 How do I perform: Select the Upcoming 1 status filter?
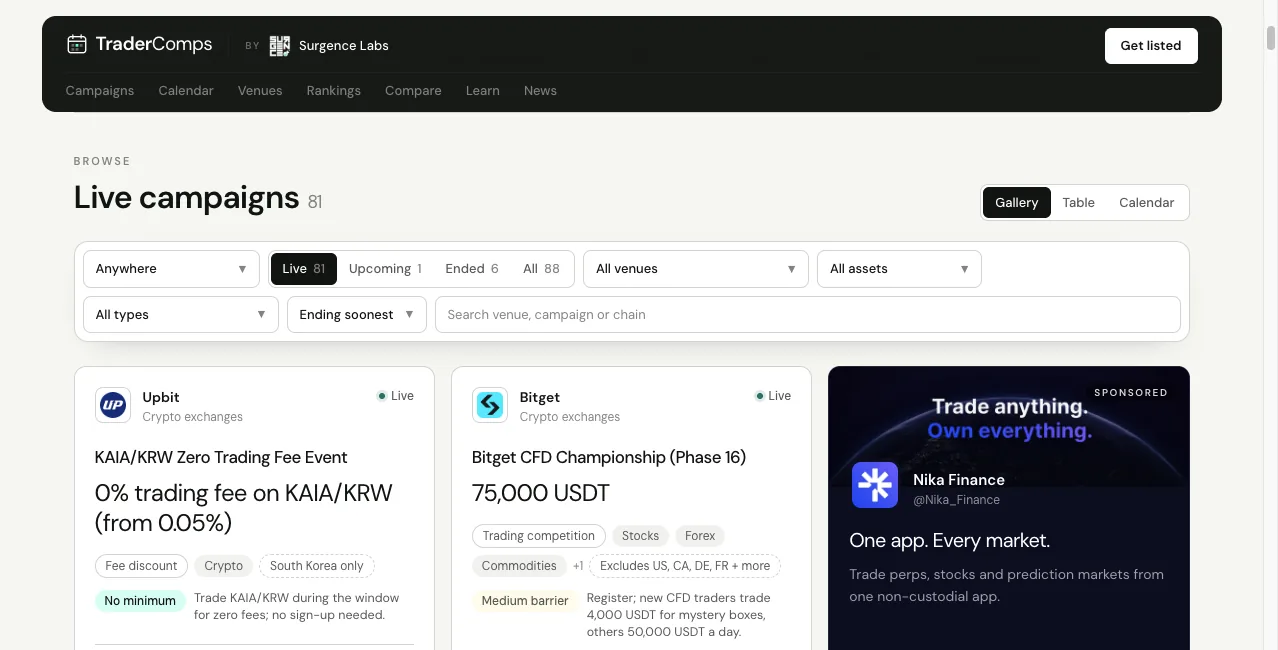(385, 269)
